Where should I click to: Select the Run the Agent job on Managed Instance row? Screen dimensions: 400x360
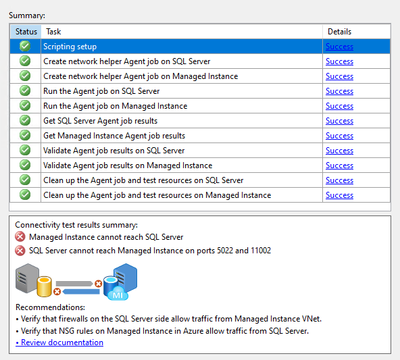200,106
